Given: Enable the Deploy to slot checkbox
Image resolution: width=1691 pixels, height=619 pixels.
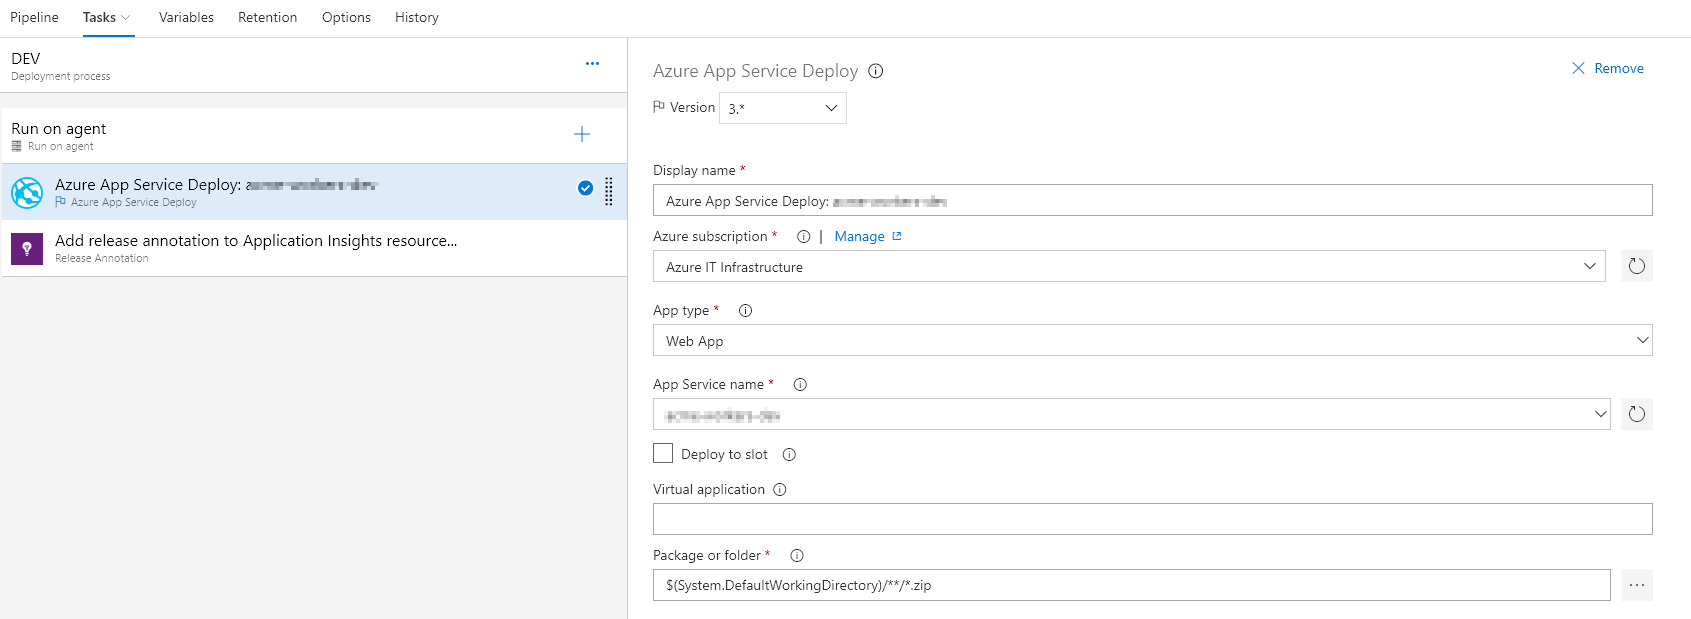Looking at the screenshot, I should click(x=663, y=454).
